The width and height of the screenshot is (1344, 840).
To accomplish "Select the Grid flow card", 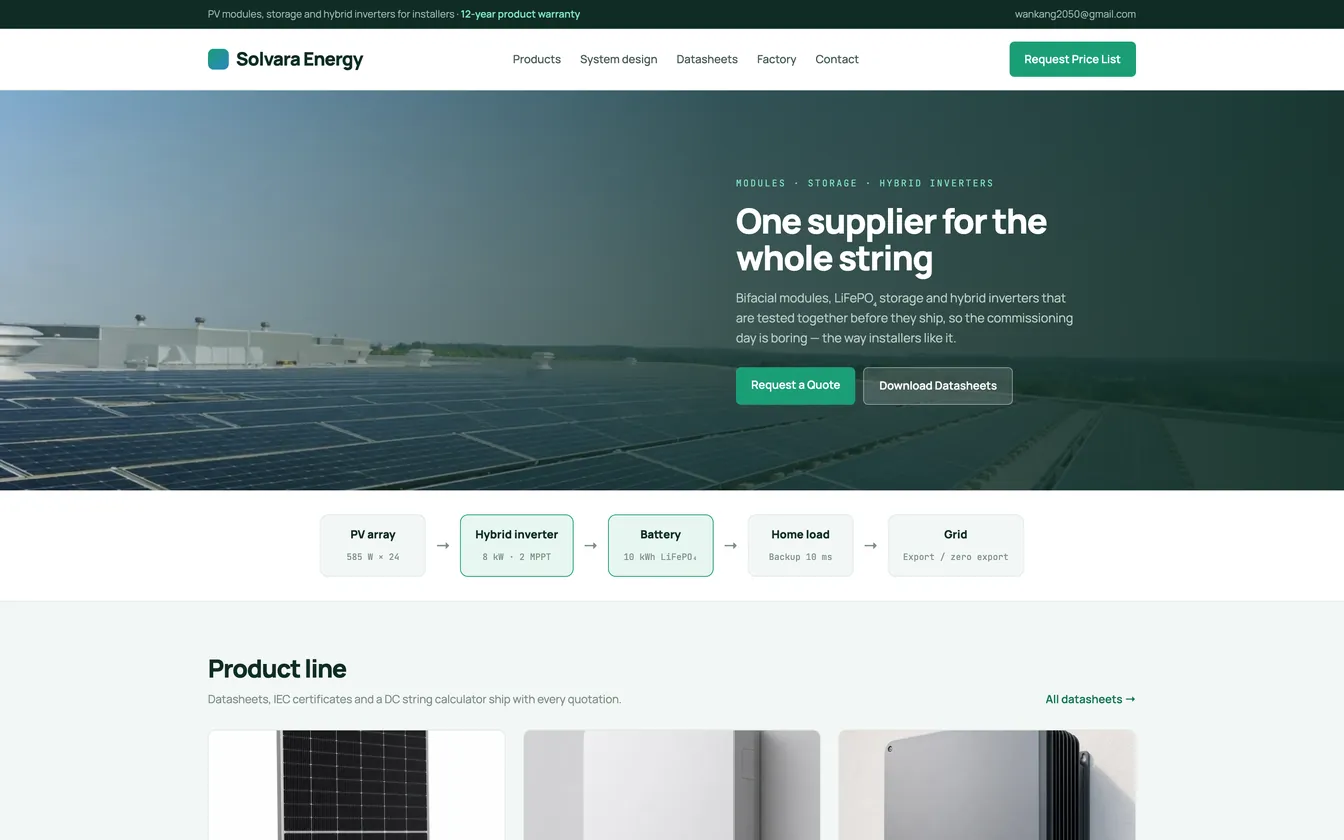I will click(x=956, y=545).
